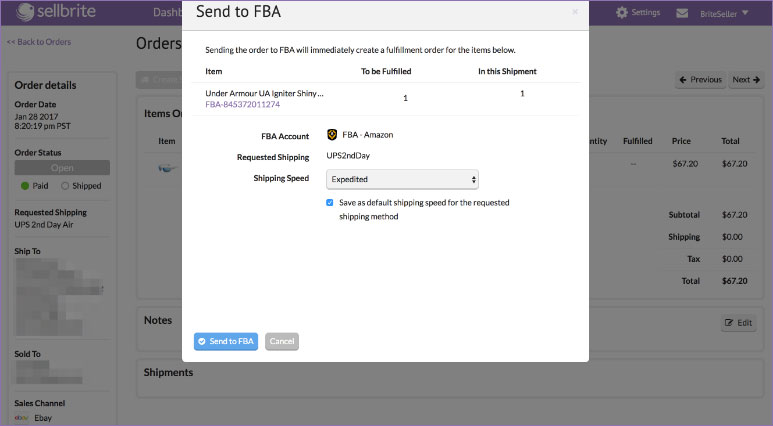Select the Shipped status radio
Screen dimensions: 773x426
click(65, 186)
